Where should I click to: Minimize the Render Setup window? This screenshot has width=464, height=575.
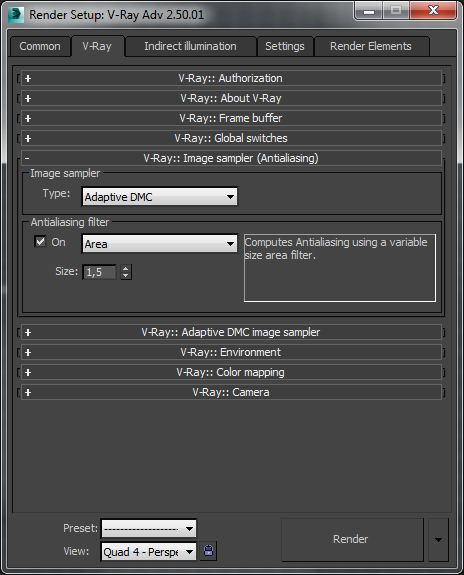pos(369,11)
